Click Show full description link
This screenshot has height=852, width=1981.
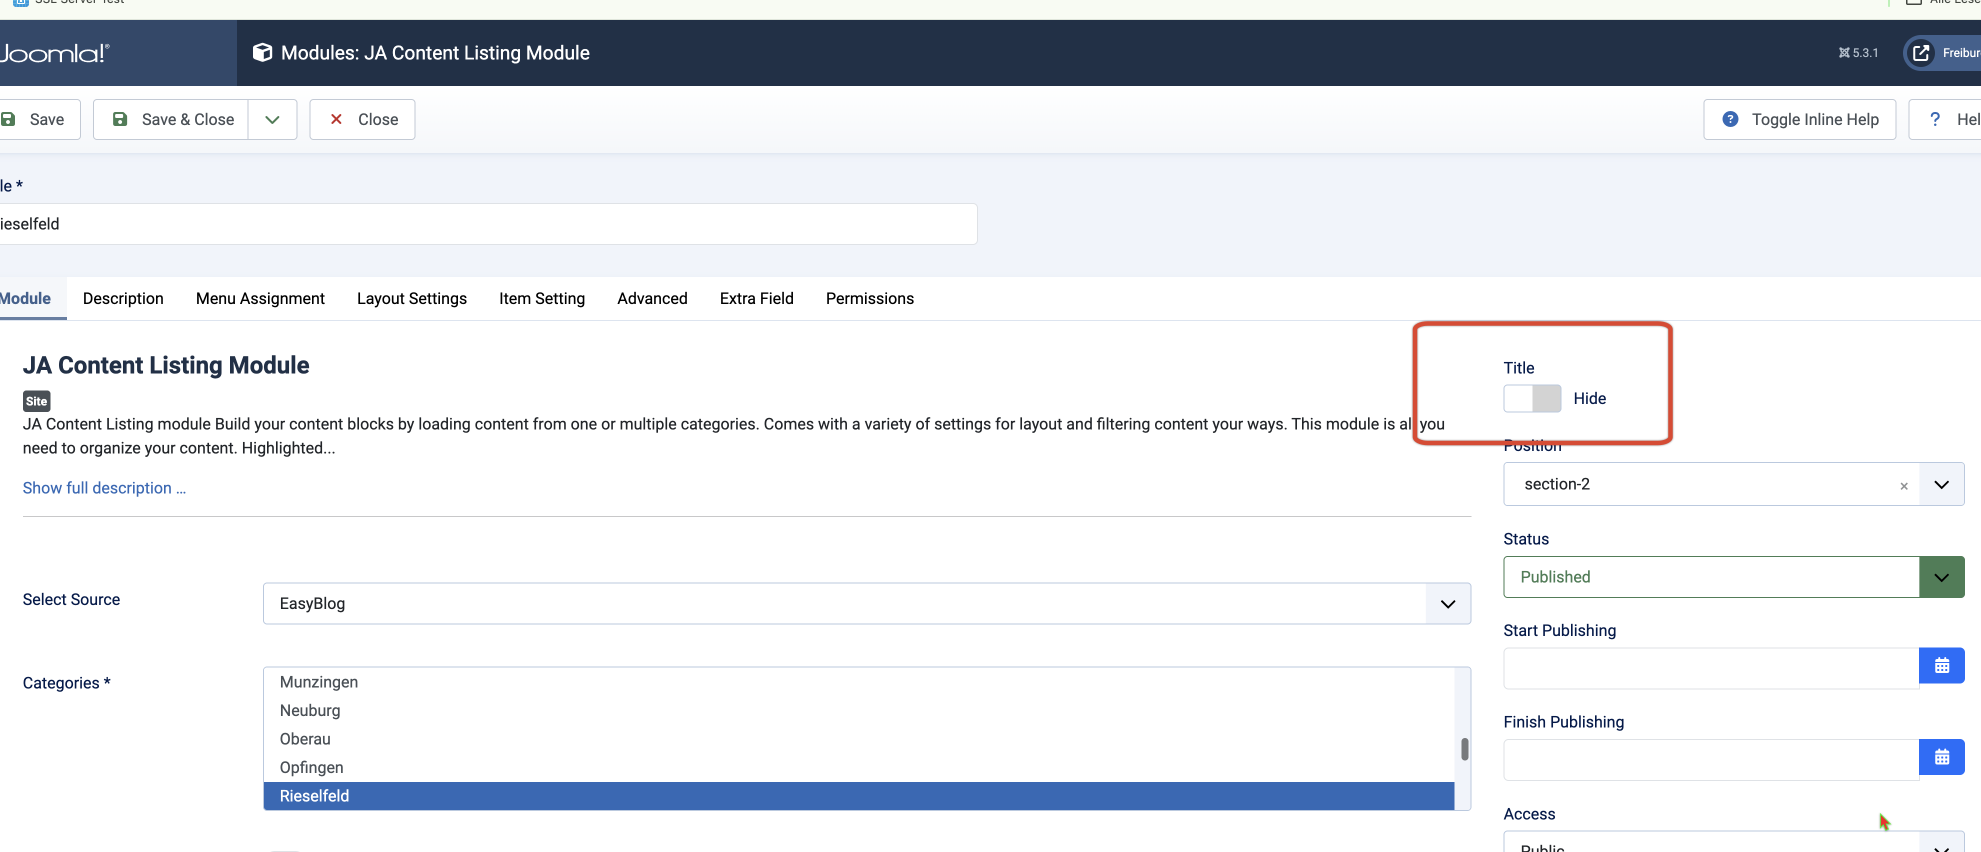(x=104, y=488)
